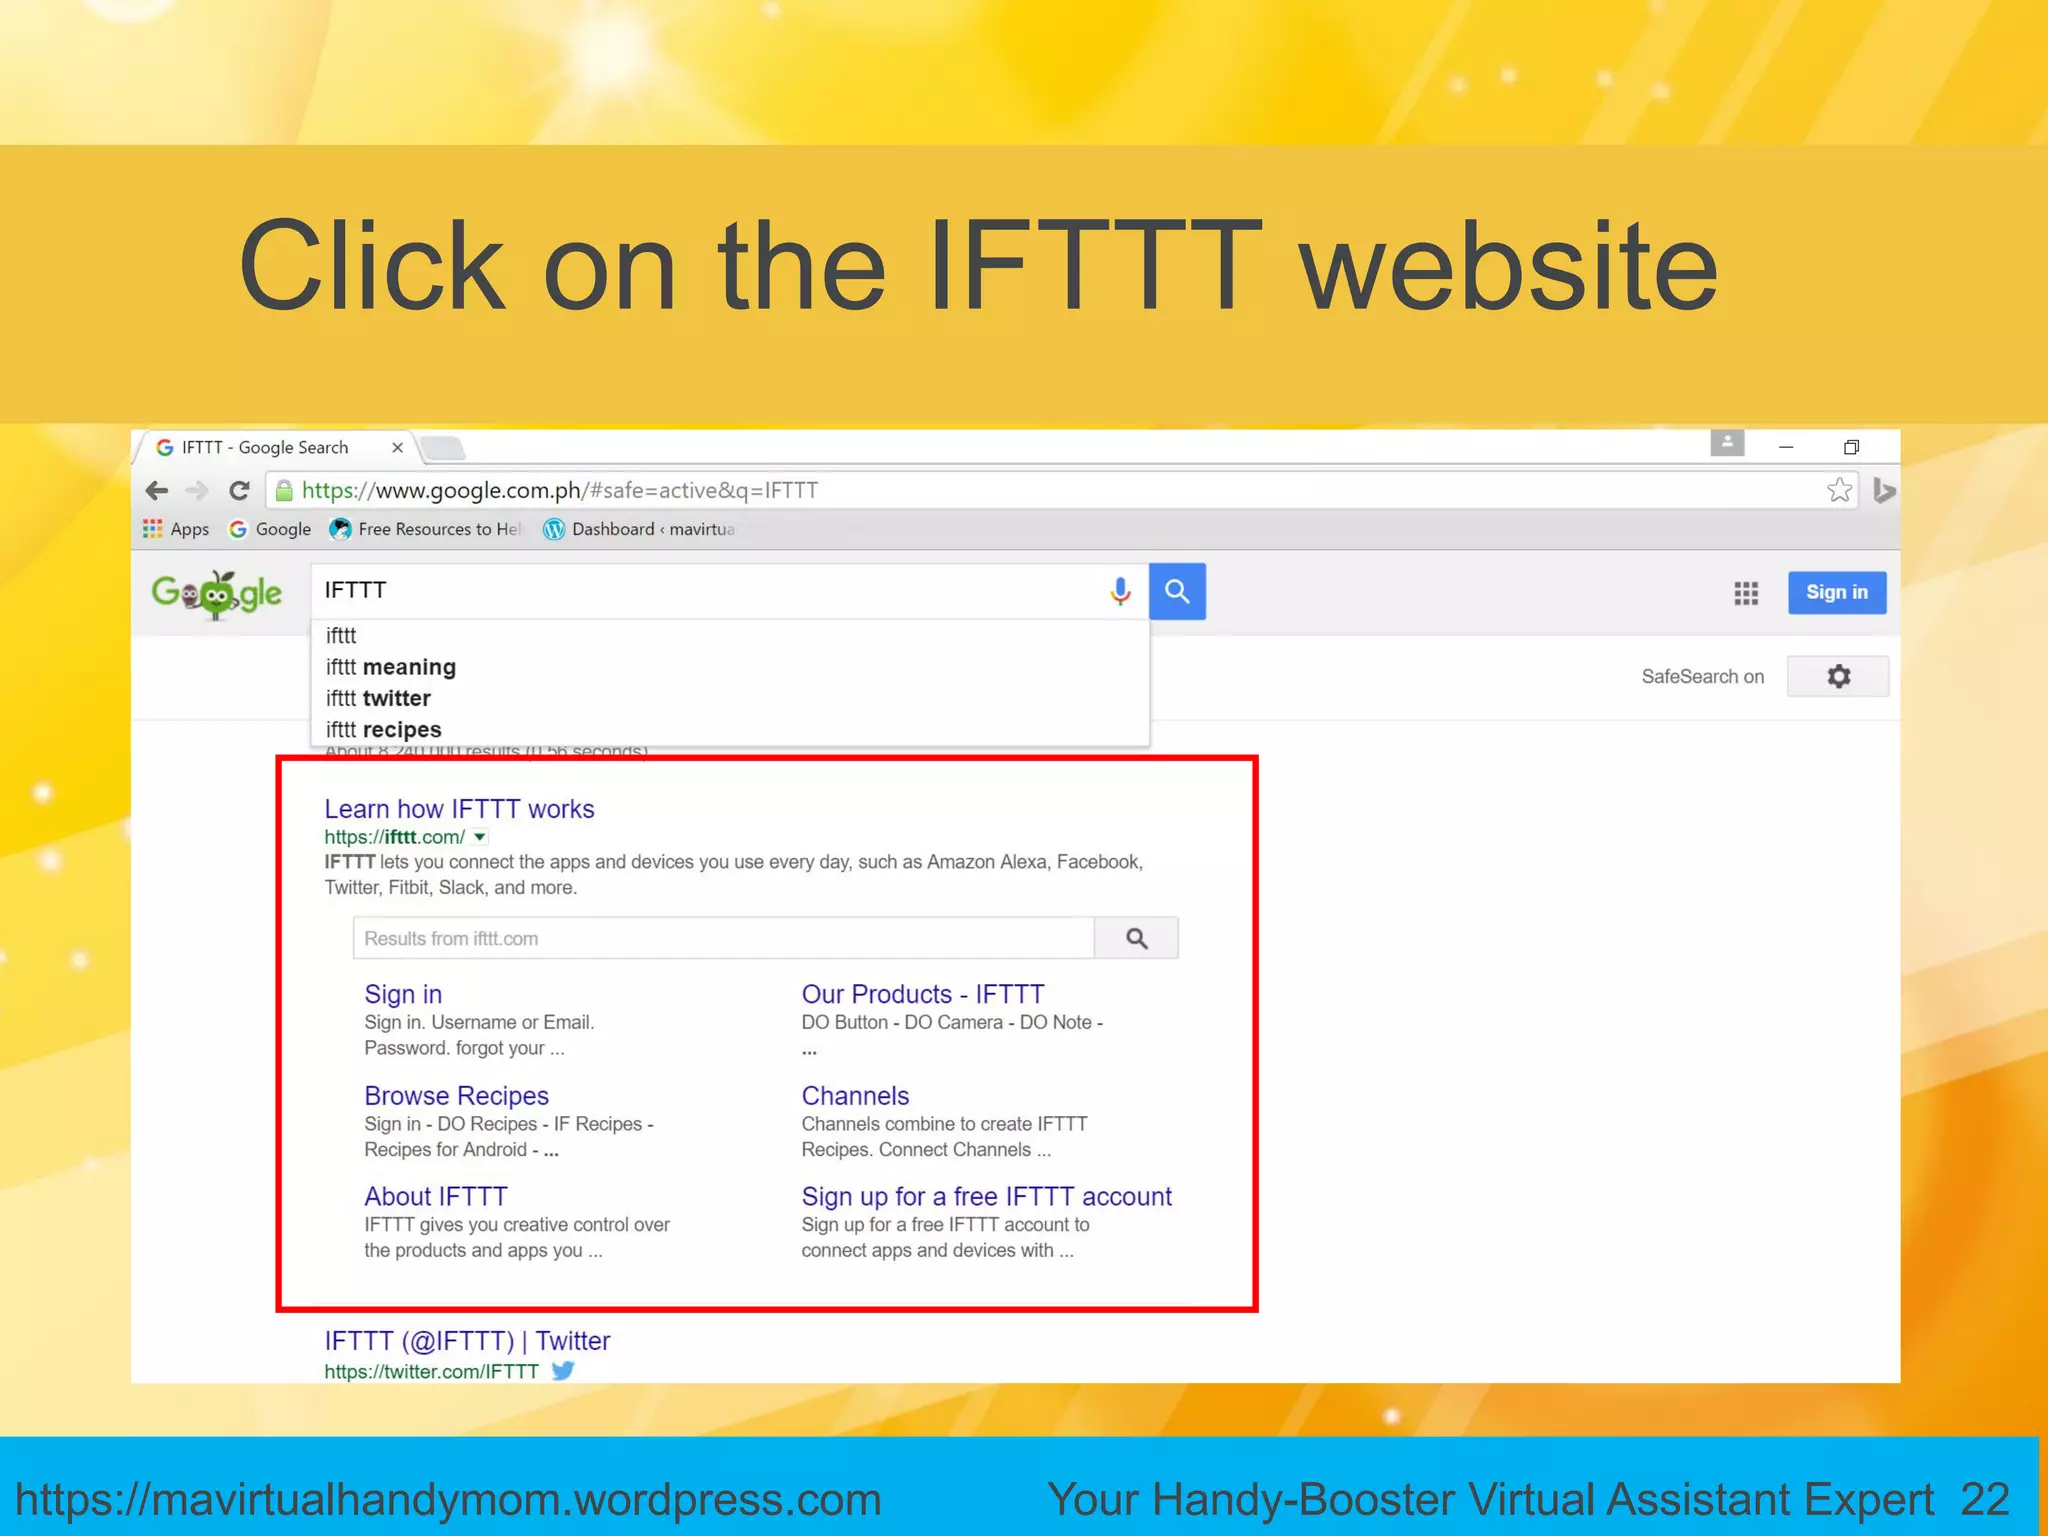Open a new tab with the blank tab button
This screenshot has width=2048, height=1536.
coord(443,448)
